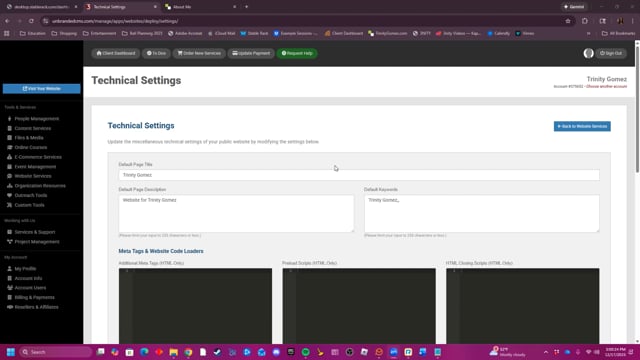Viewport: 640px width, 360px height.
Task: Expand the hidden bookmarks overflow chevron
Action: (589, 33)
